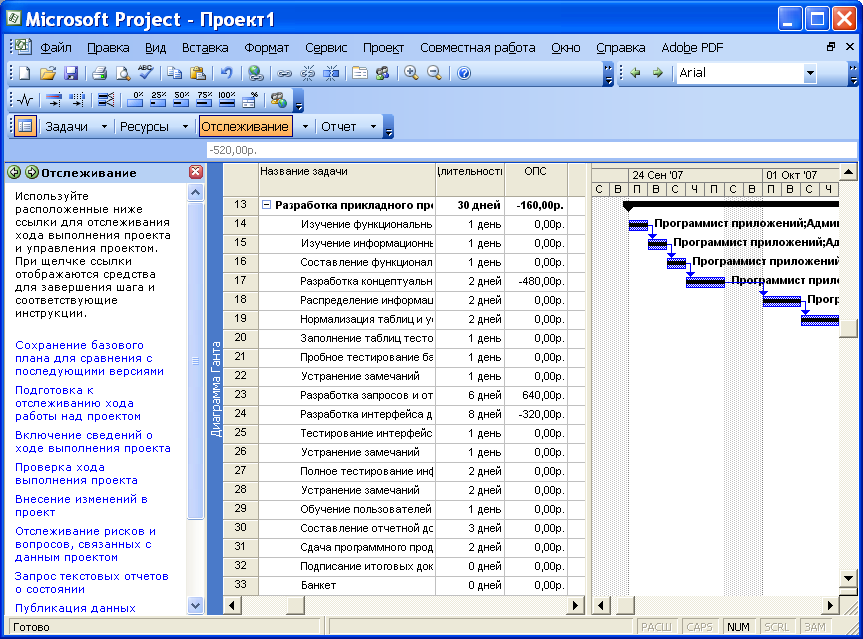This screenshot has width=863, height=639.
Task: Click link Сохранение базового плана
Action: coord(89,358)
